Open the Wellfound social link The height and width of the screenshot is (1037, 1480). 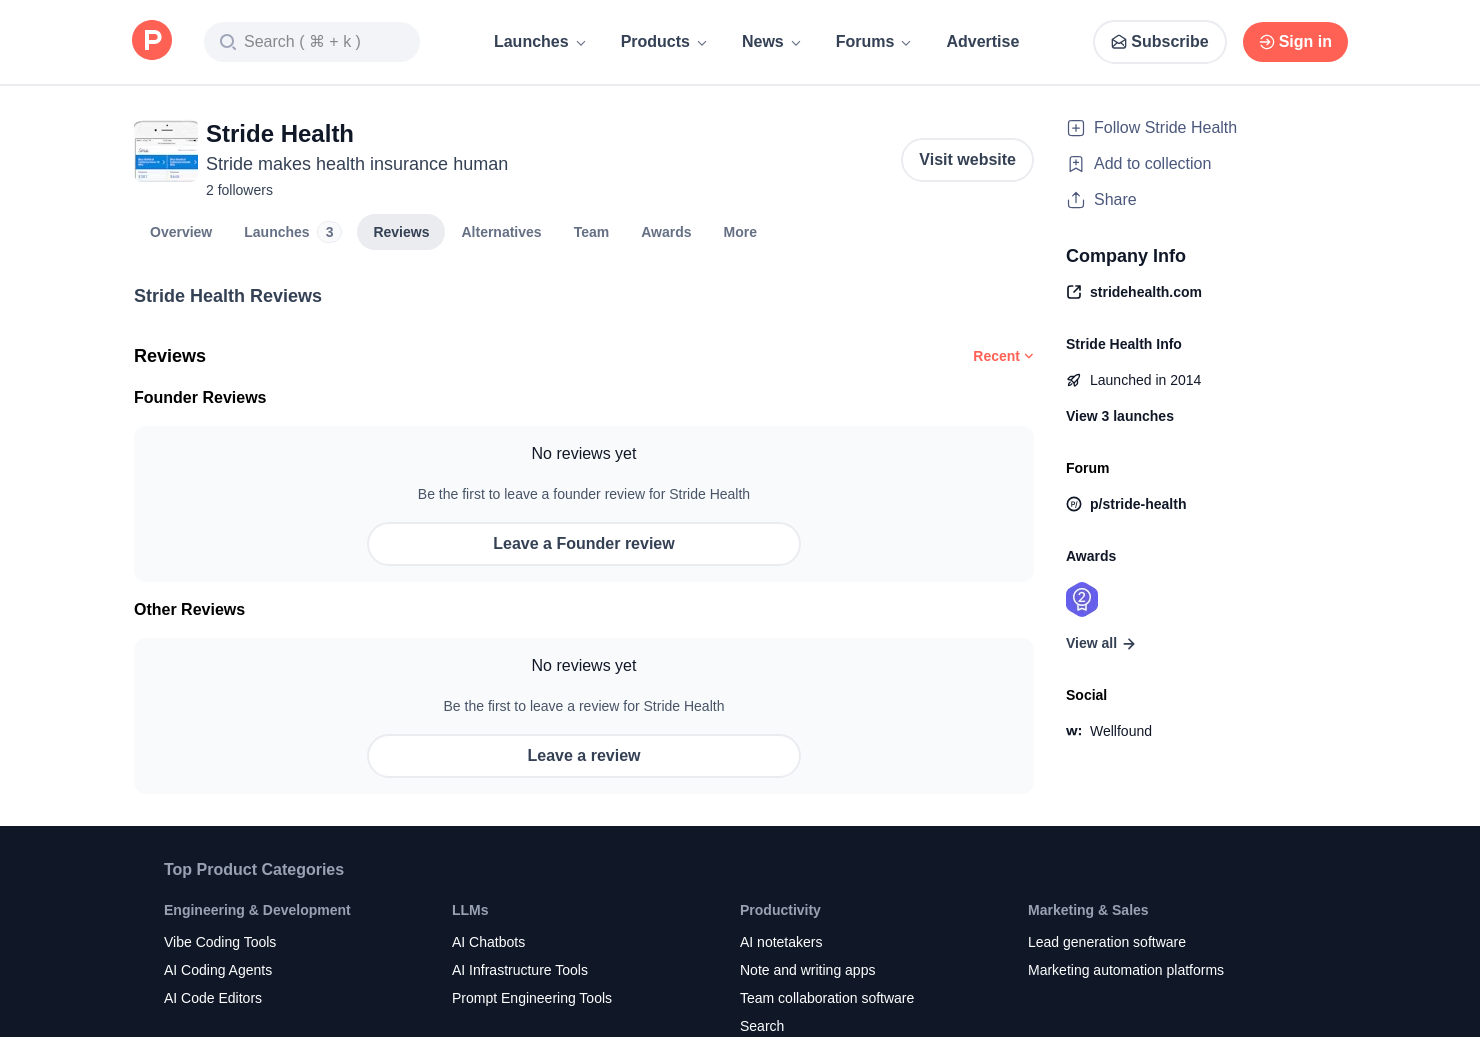click(1120, 731)
